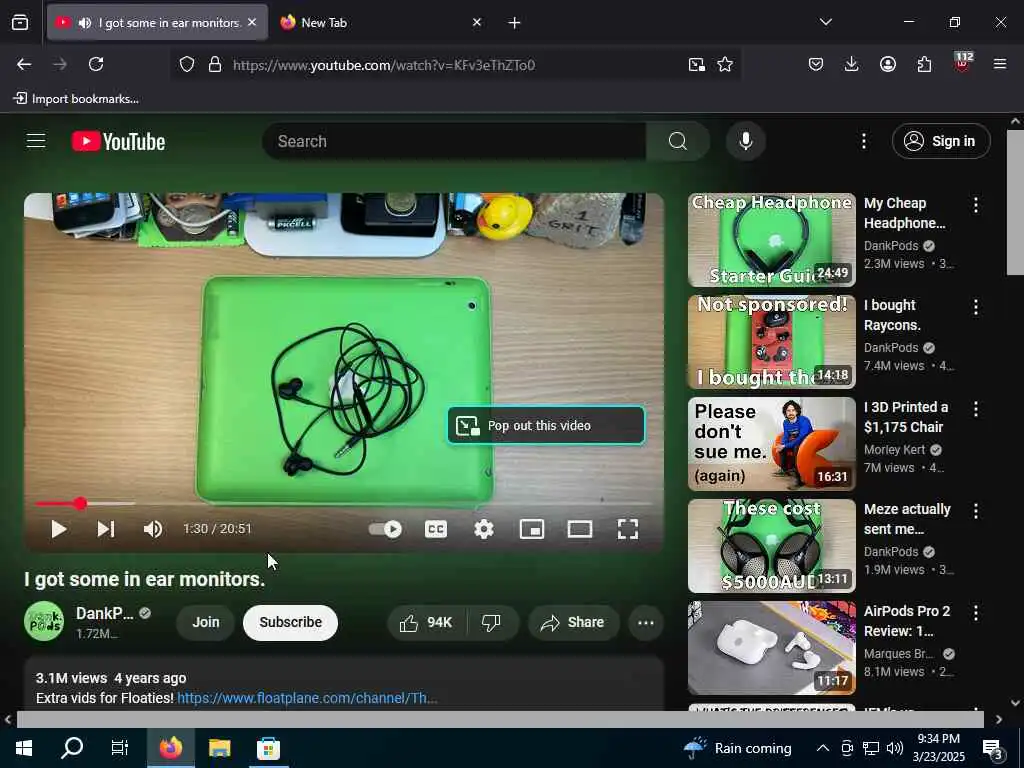Image resolution: width=1024 pixels, height=768 pixels.
Task: Open the DankPods channel avatar
Action: pyautogui.click(x=44, y=621)
